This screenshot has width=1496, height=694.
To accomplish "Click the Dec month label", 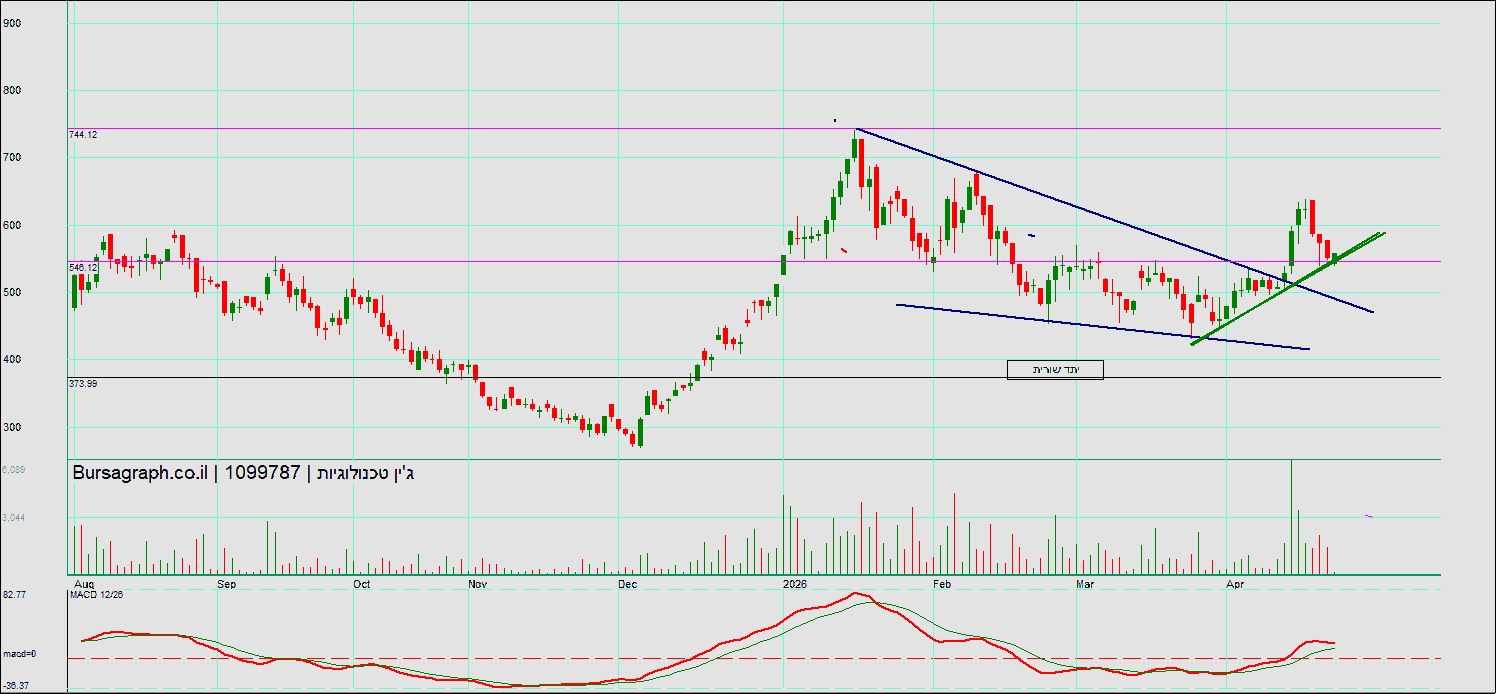I will (x=628, y=583).
